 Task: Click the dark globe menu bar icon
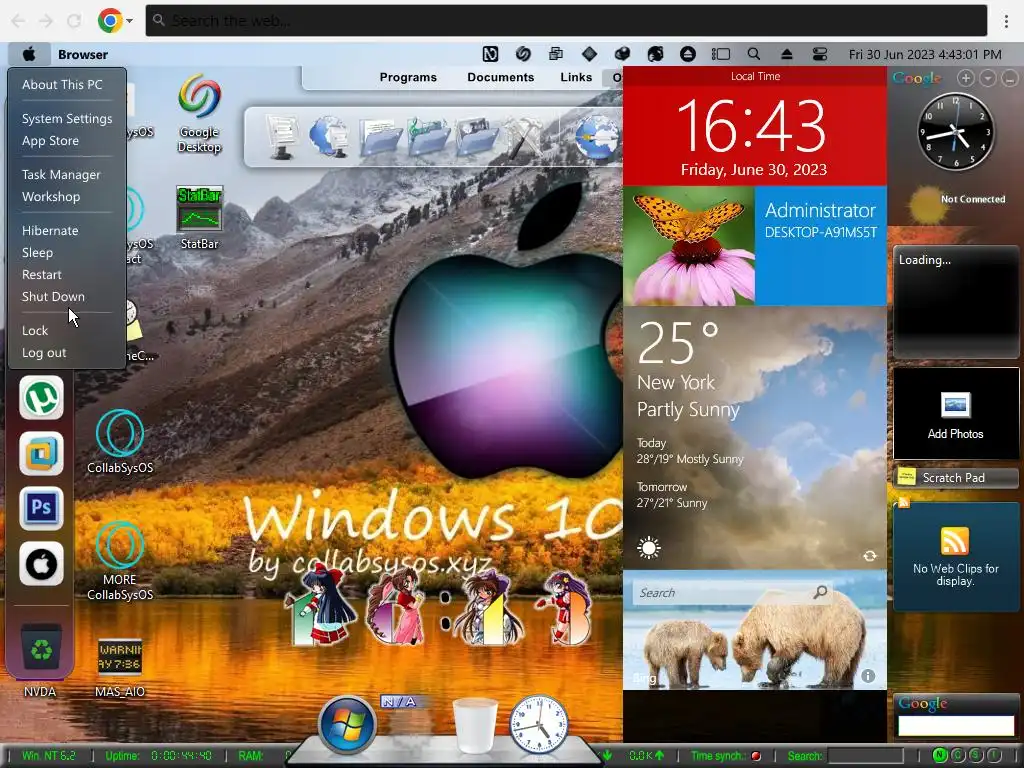coord(655,54)
